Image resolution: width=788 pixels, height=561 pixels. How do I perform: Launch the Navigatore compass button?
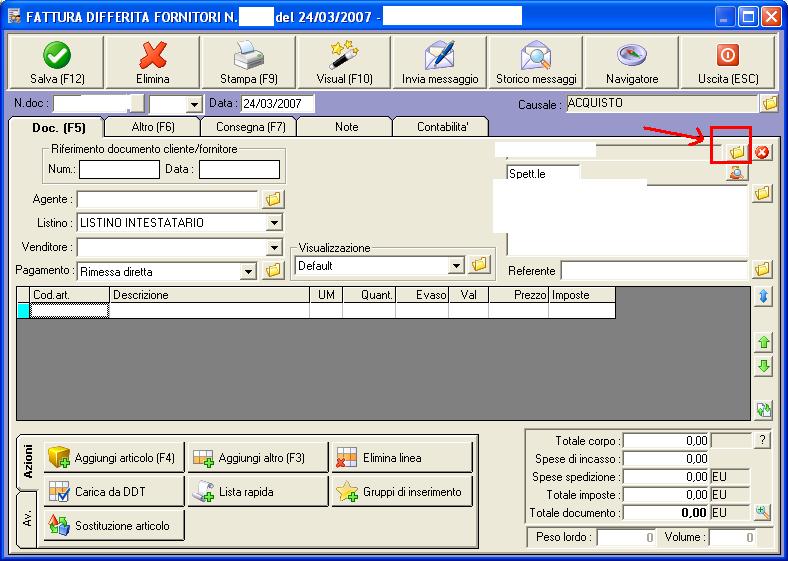tap(632, 62)
